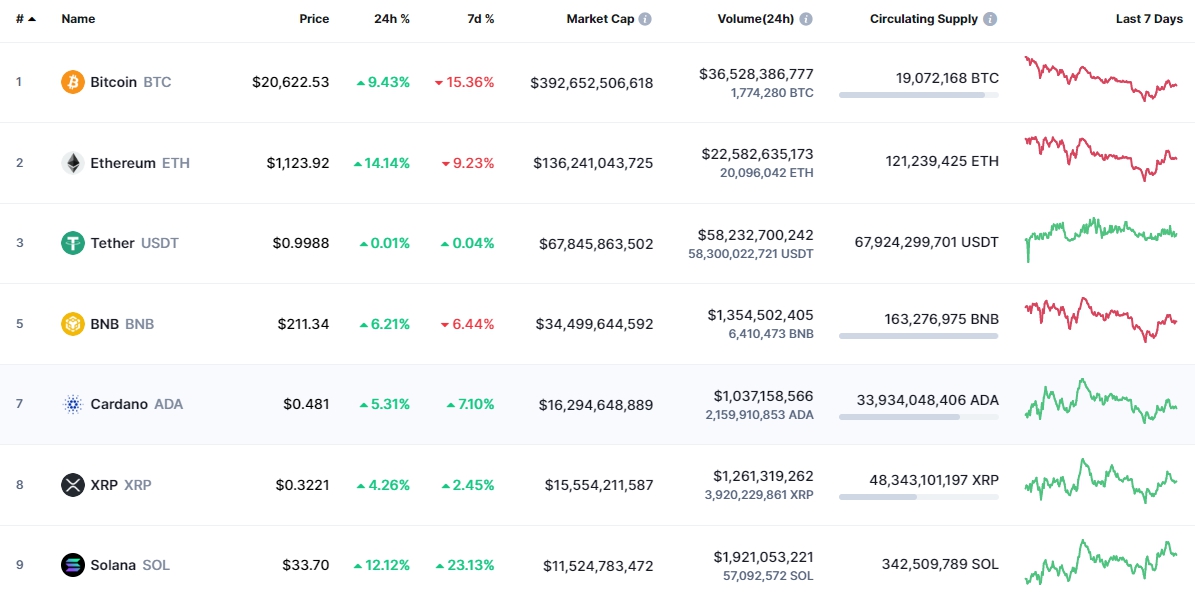Screen dimensions: 1195x600
Task: Click Cardano's market cap $16,294,648,889
Action: (x=596, y=405)
